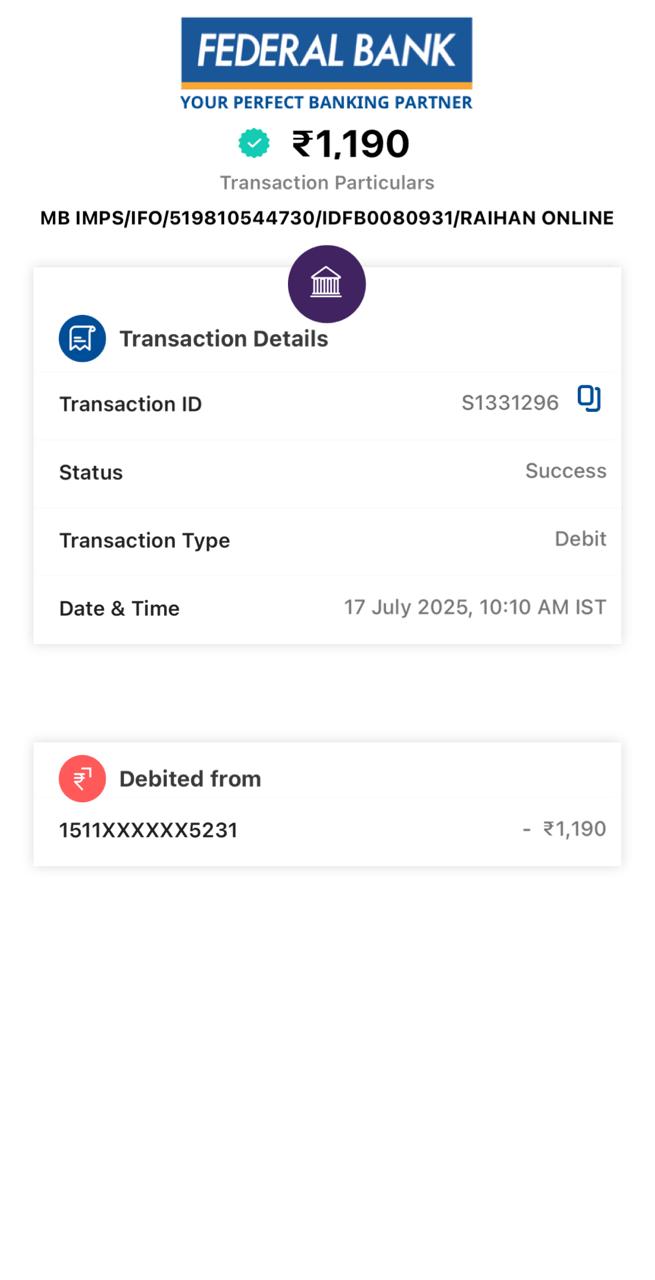
Task: Tap the Debit transaction type value
Action: pyautogui.click(x=580, y=539)
